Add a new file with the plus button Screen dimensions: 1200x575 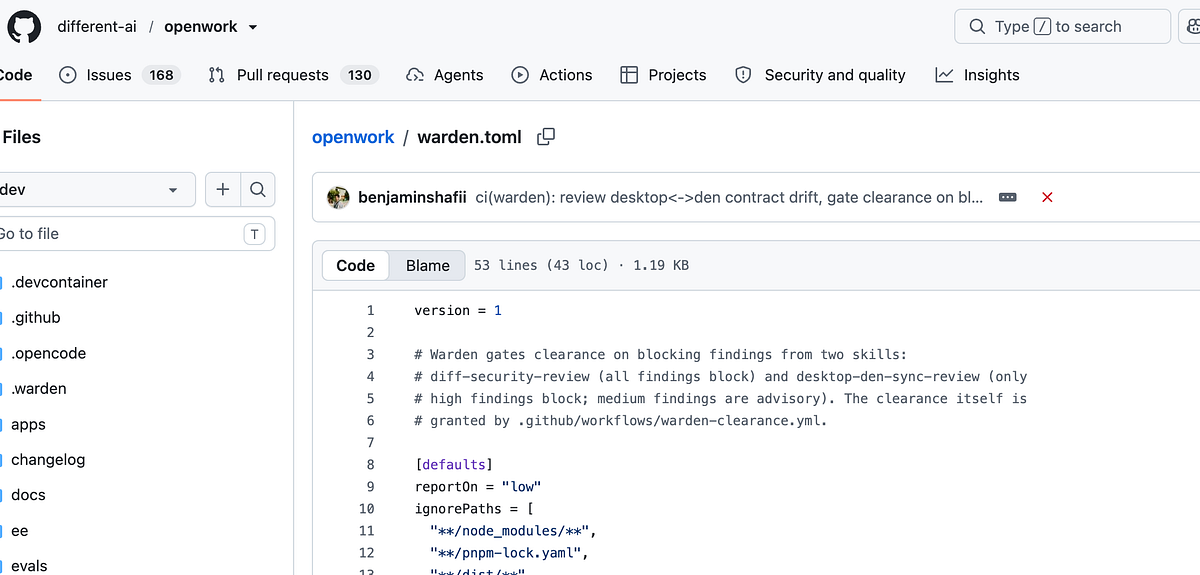223,189
